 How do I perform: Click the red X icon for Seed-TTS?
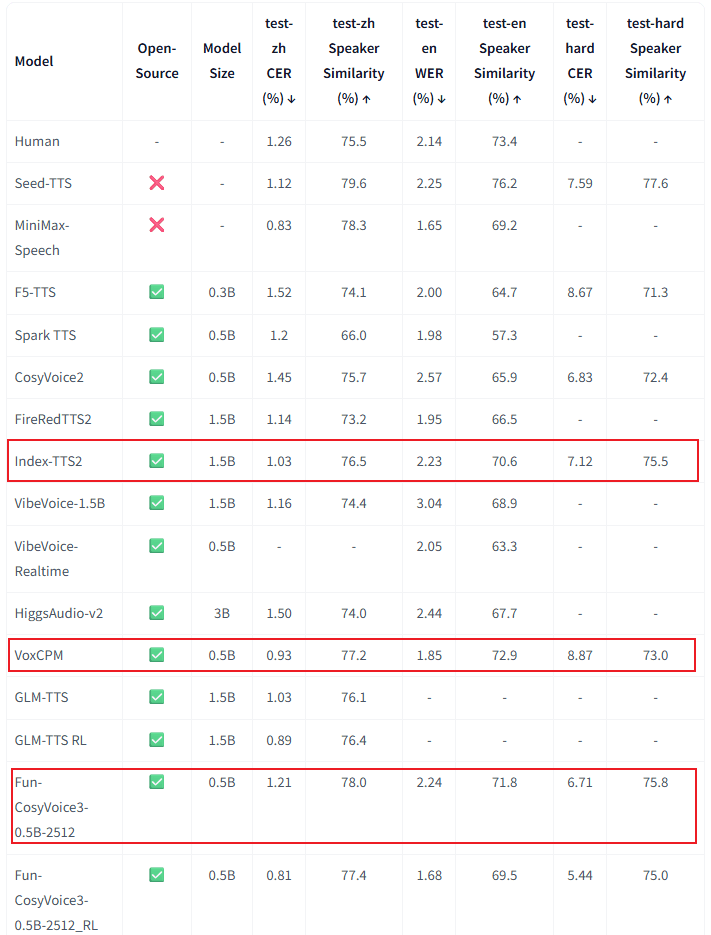point(156,183)
